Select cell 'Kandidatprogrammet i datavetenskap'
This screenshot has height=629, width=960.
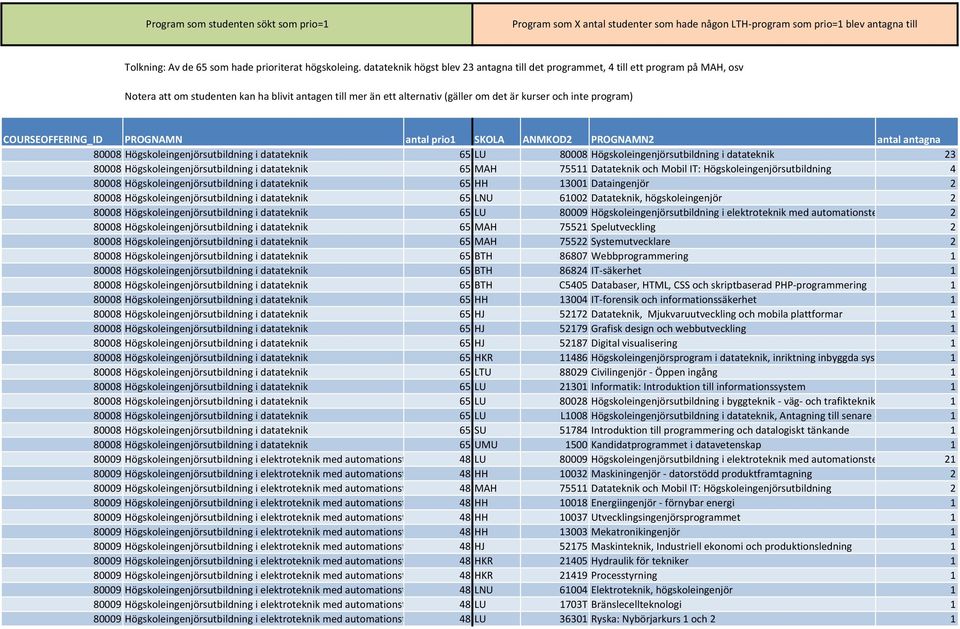[x=732, y=445]
